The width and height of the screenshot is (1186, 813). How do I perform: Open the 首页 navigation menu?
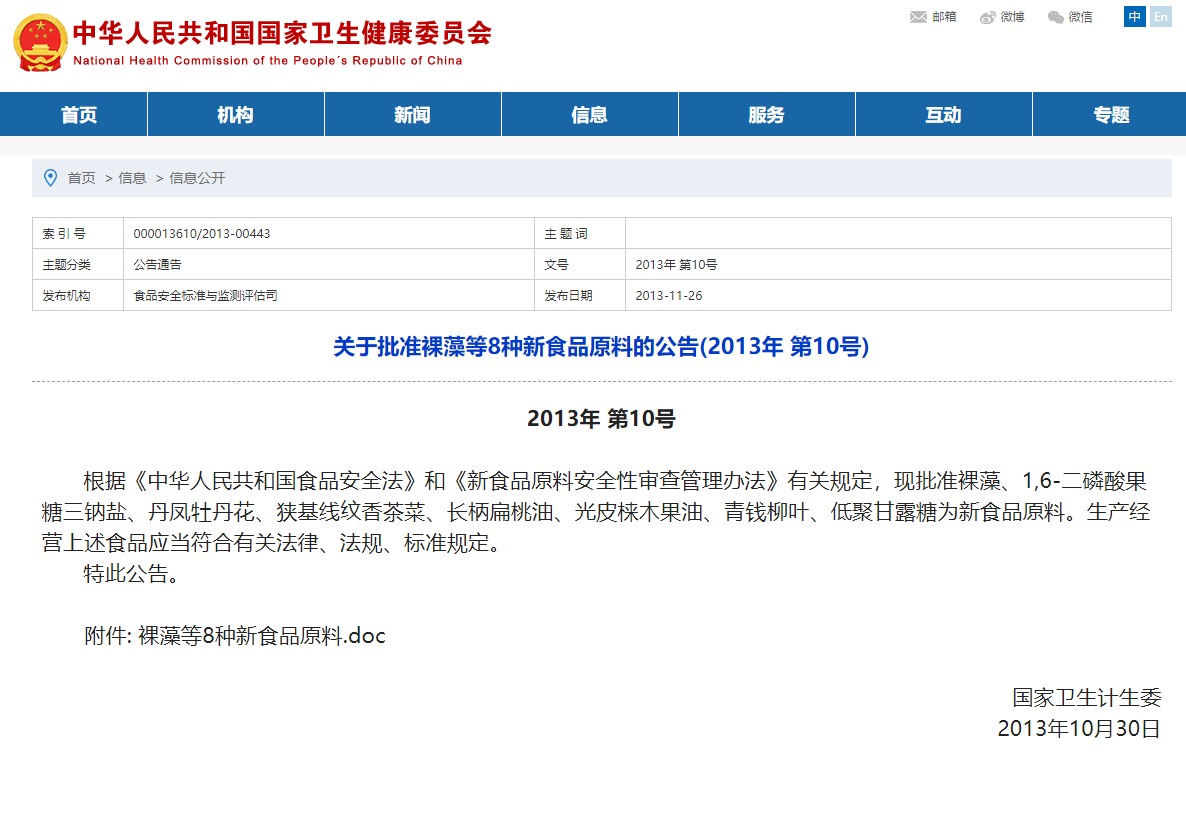click(79, 114)
